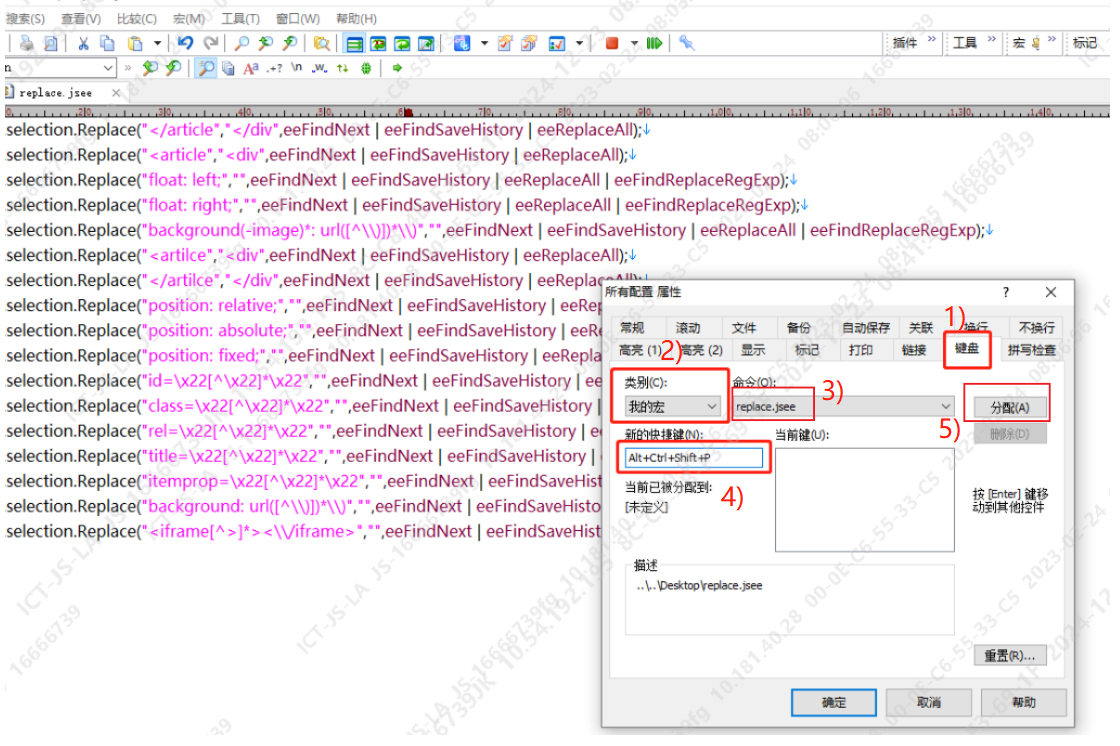Click the Find in Files icon
This screenshot has height=746, width=1120.
tap(321, 43)
